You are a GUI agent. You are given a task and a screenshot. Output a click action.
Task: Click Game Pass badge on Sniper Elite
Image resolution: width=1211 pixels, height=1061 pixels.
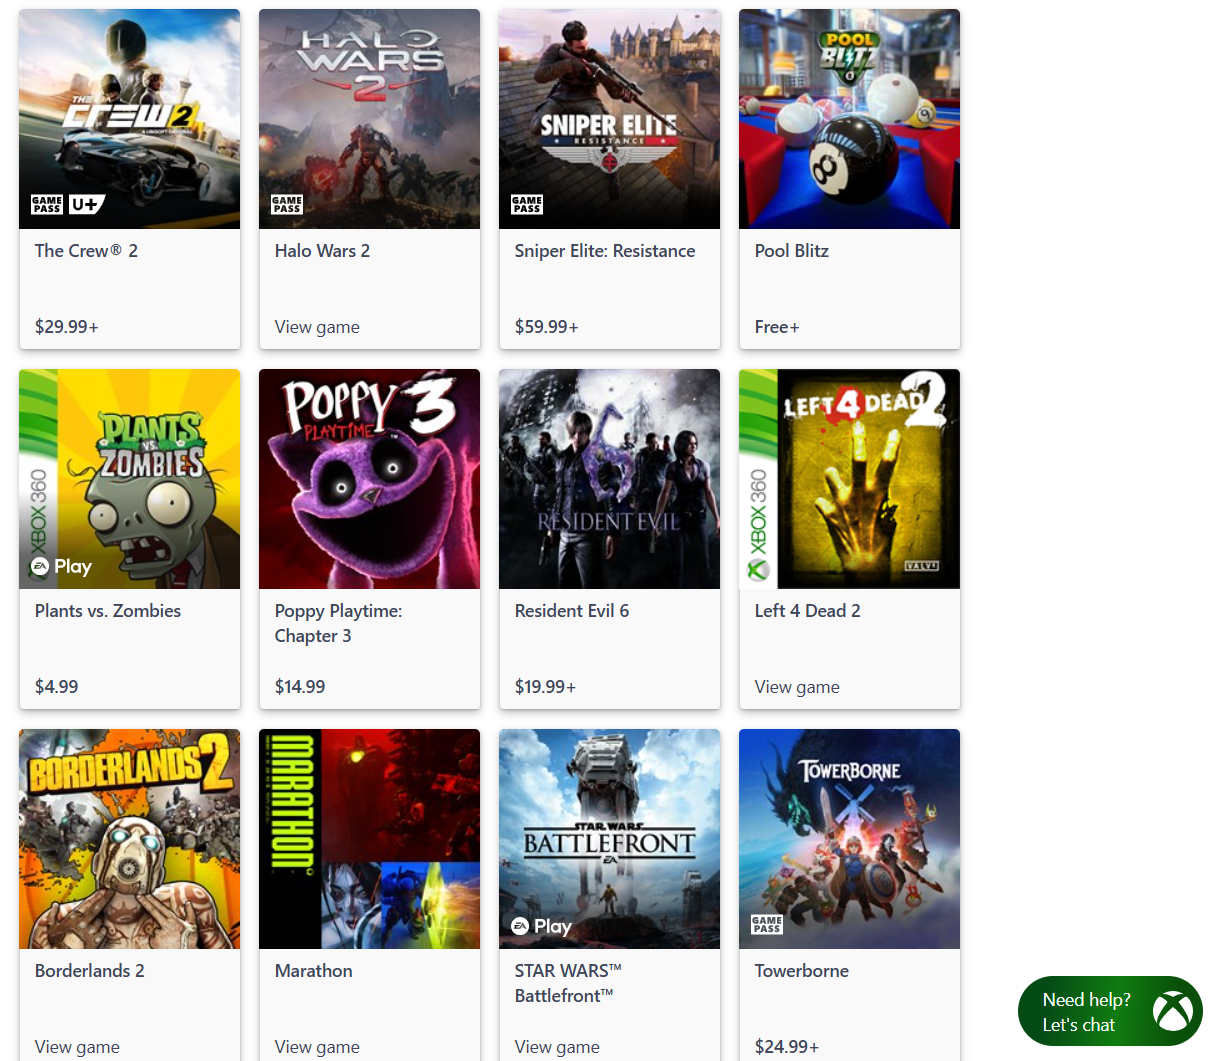[527, 205]
